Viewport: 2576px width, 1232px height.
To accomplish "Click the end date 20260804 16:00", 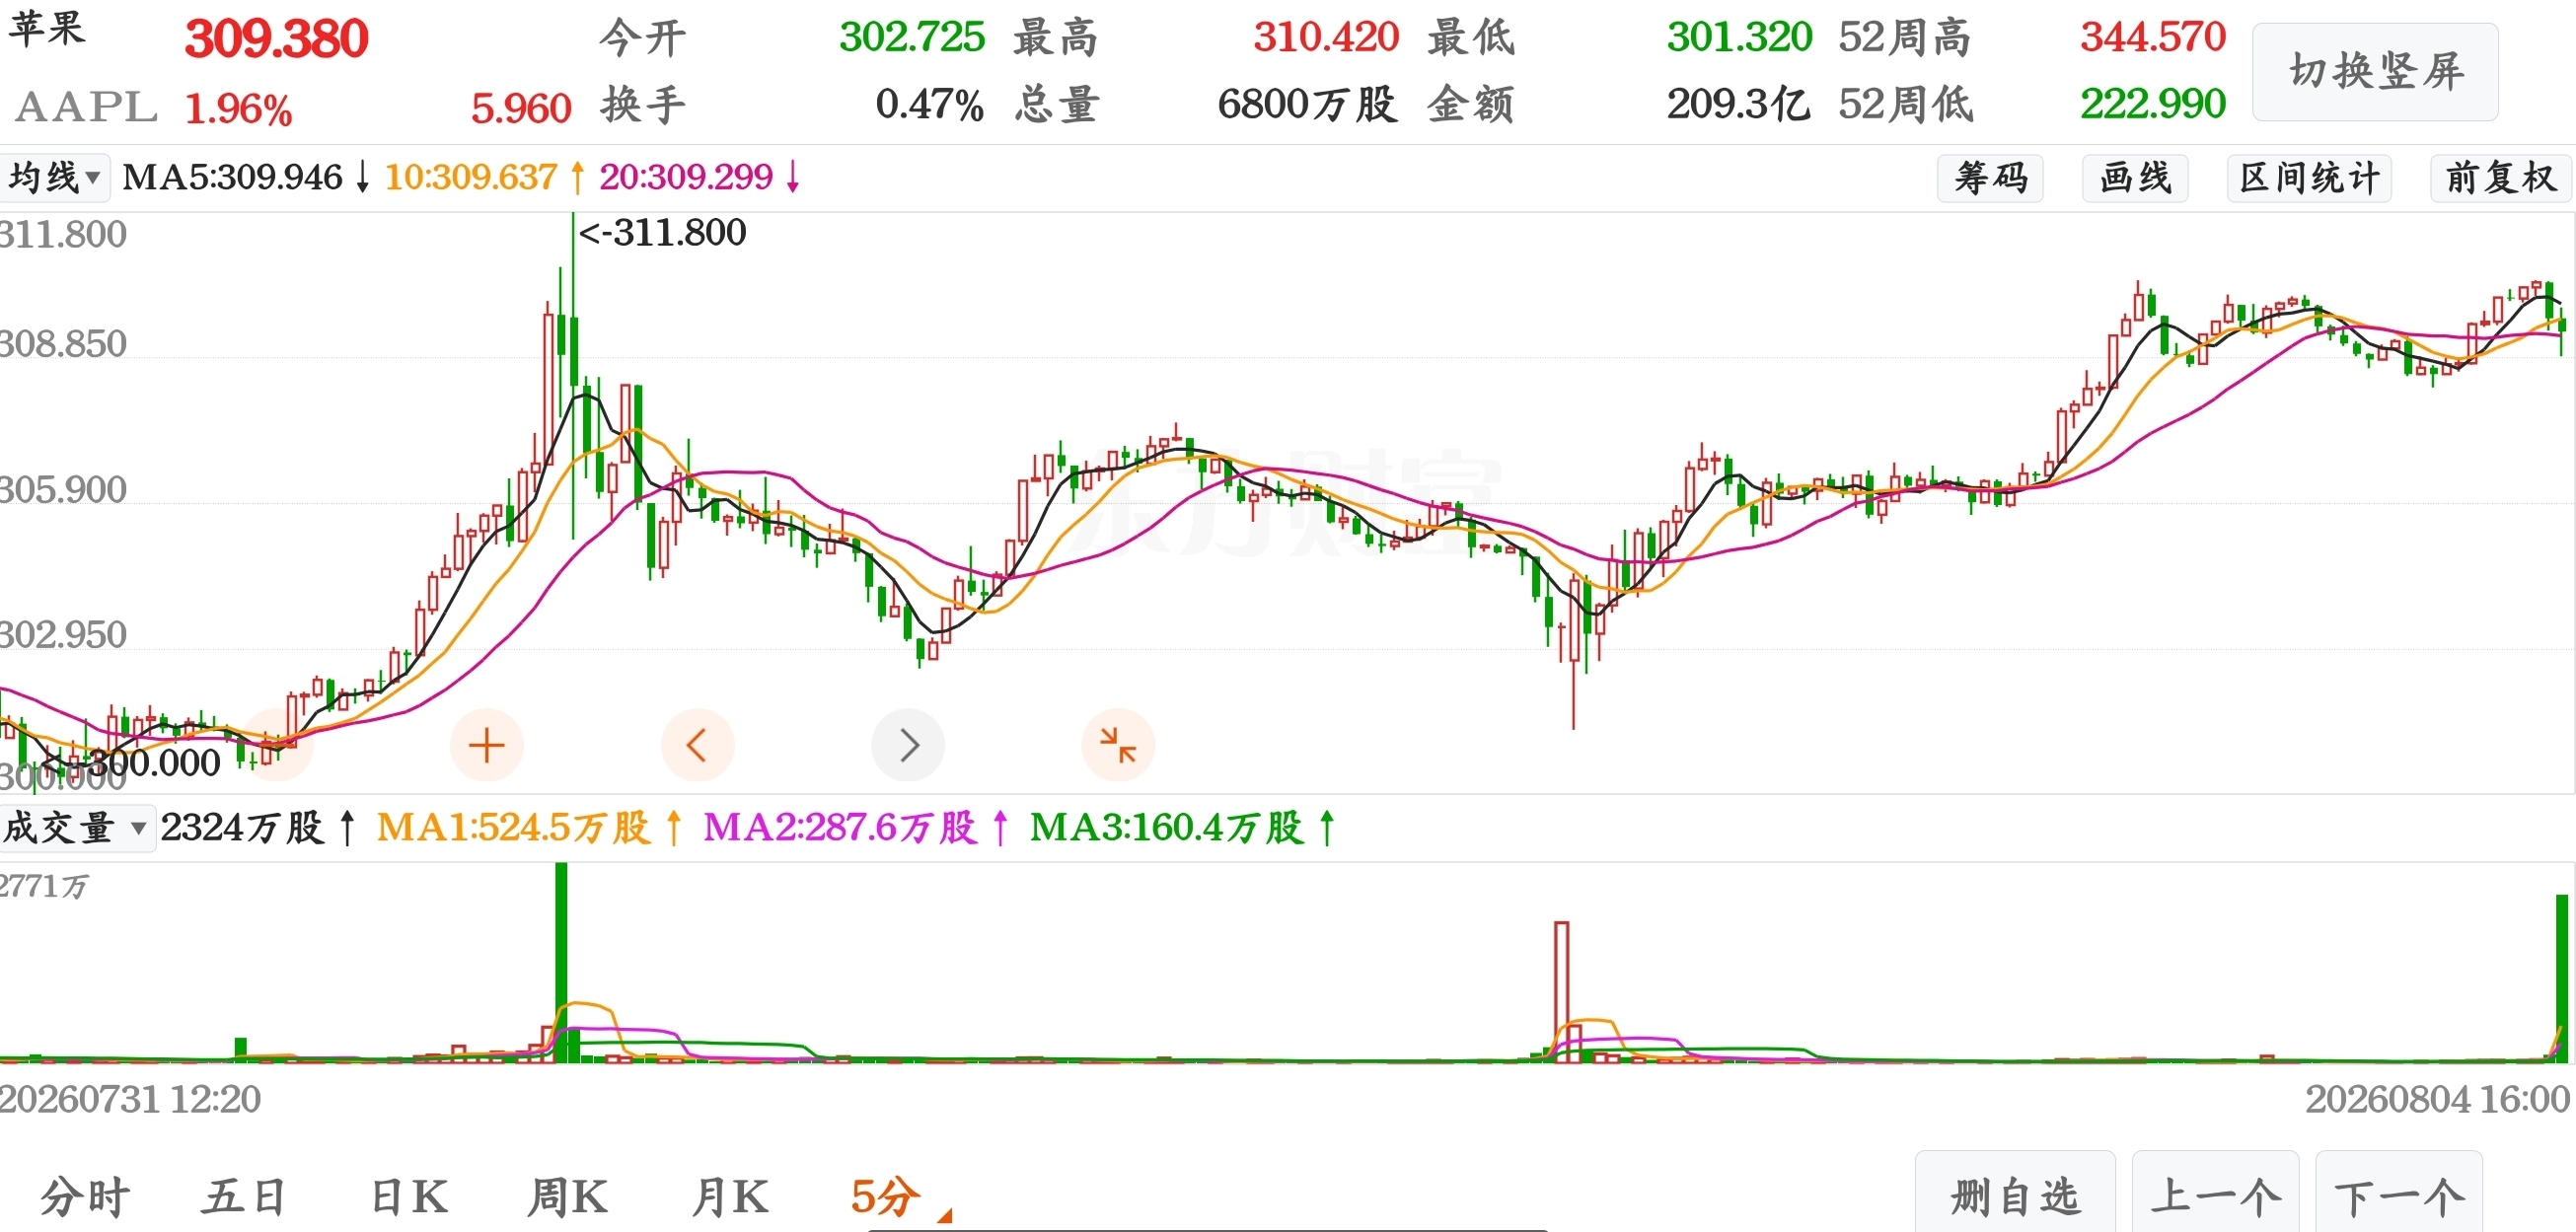I will click(2438, 1099).
